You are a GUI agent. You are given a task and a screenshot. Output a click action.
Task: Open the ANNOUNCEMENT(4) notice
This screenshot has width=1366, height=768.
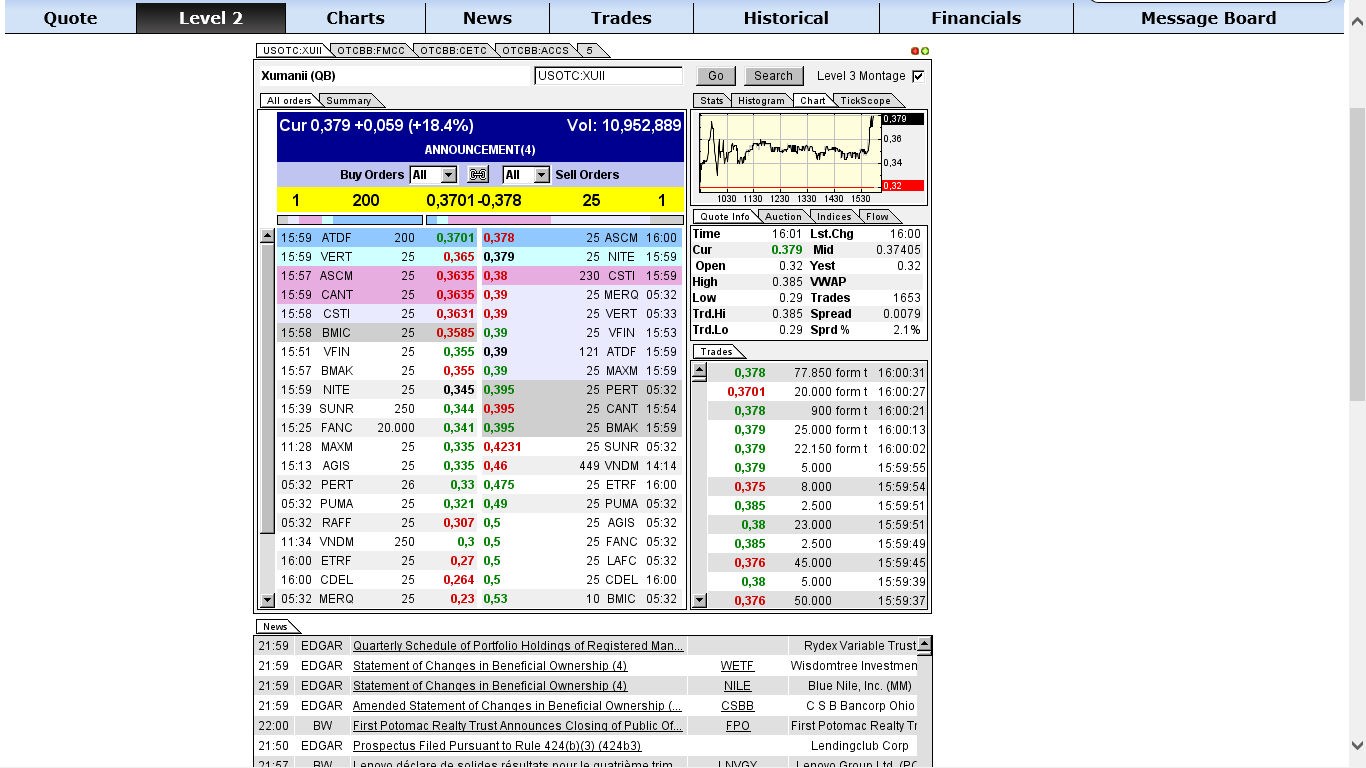480,150
